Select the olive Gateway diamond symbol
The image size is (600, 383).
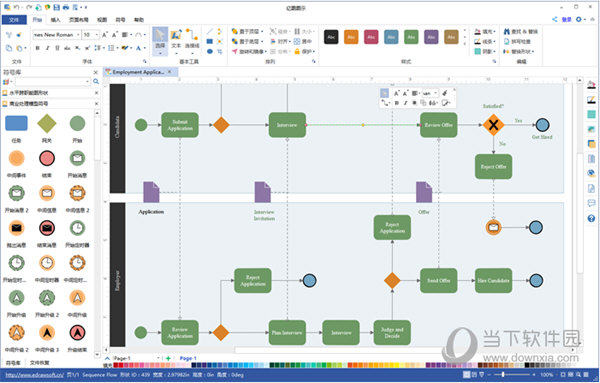coord(47,124)
